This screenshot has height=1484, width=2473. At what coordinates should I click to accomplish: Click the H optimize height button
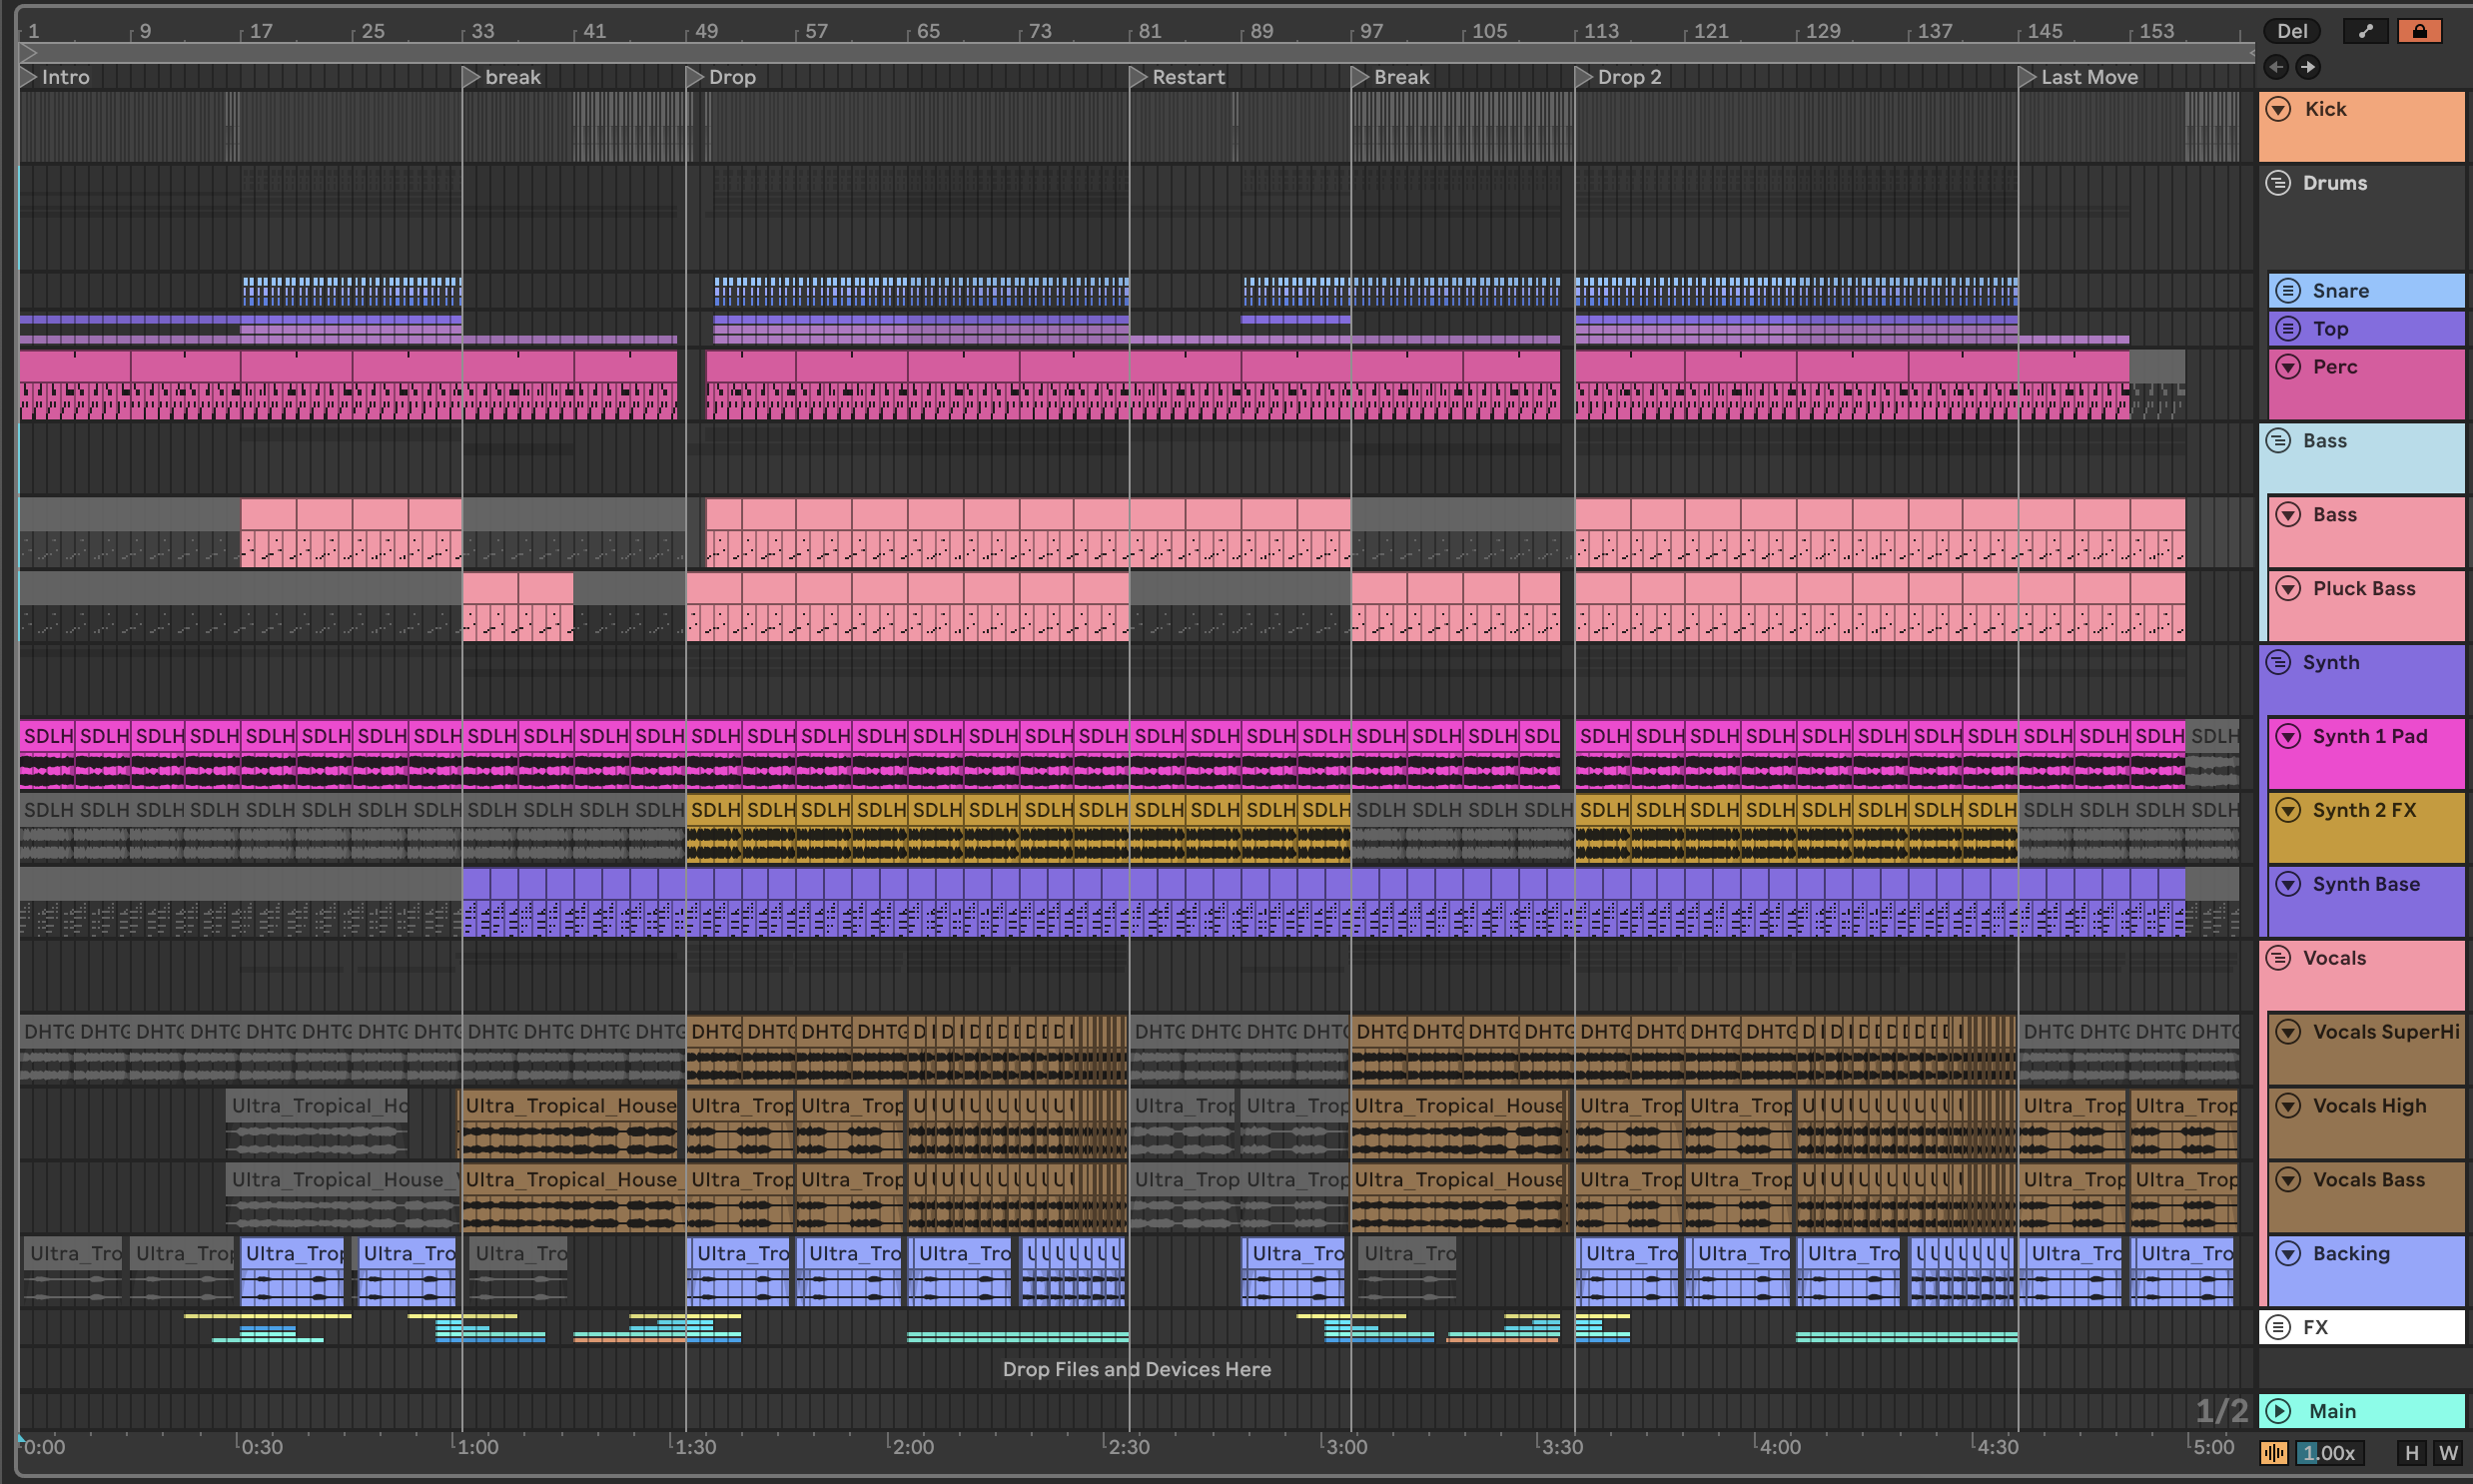click(2412, 1453)
